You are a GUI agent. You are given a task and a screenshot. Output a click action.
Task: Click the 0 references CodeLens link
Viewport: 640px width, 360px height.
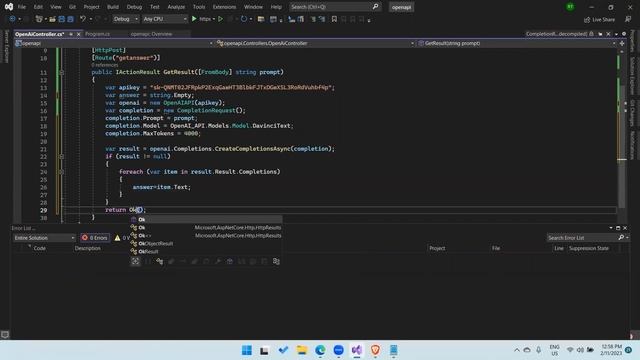105,65
